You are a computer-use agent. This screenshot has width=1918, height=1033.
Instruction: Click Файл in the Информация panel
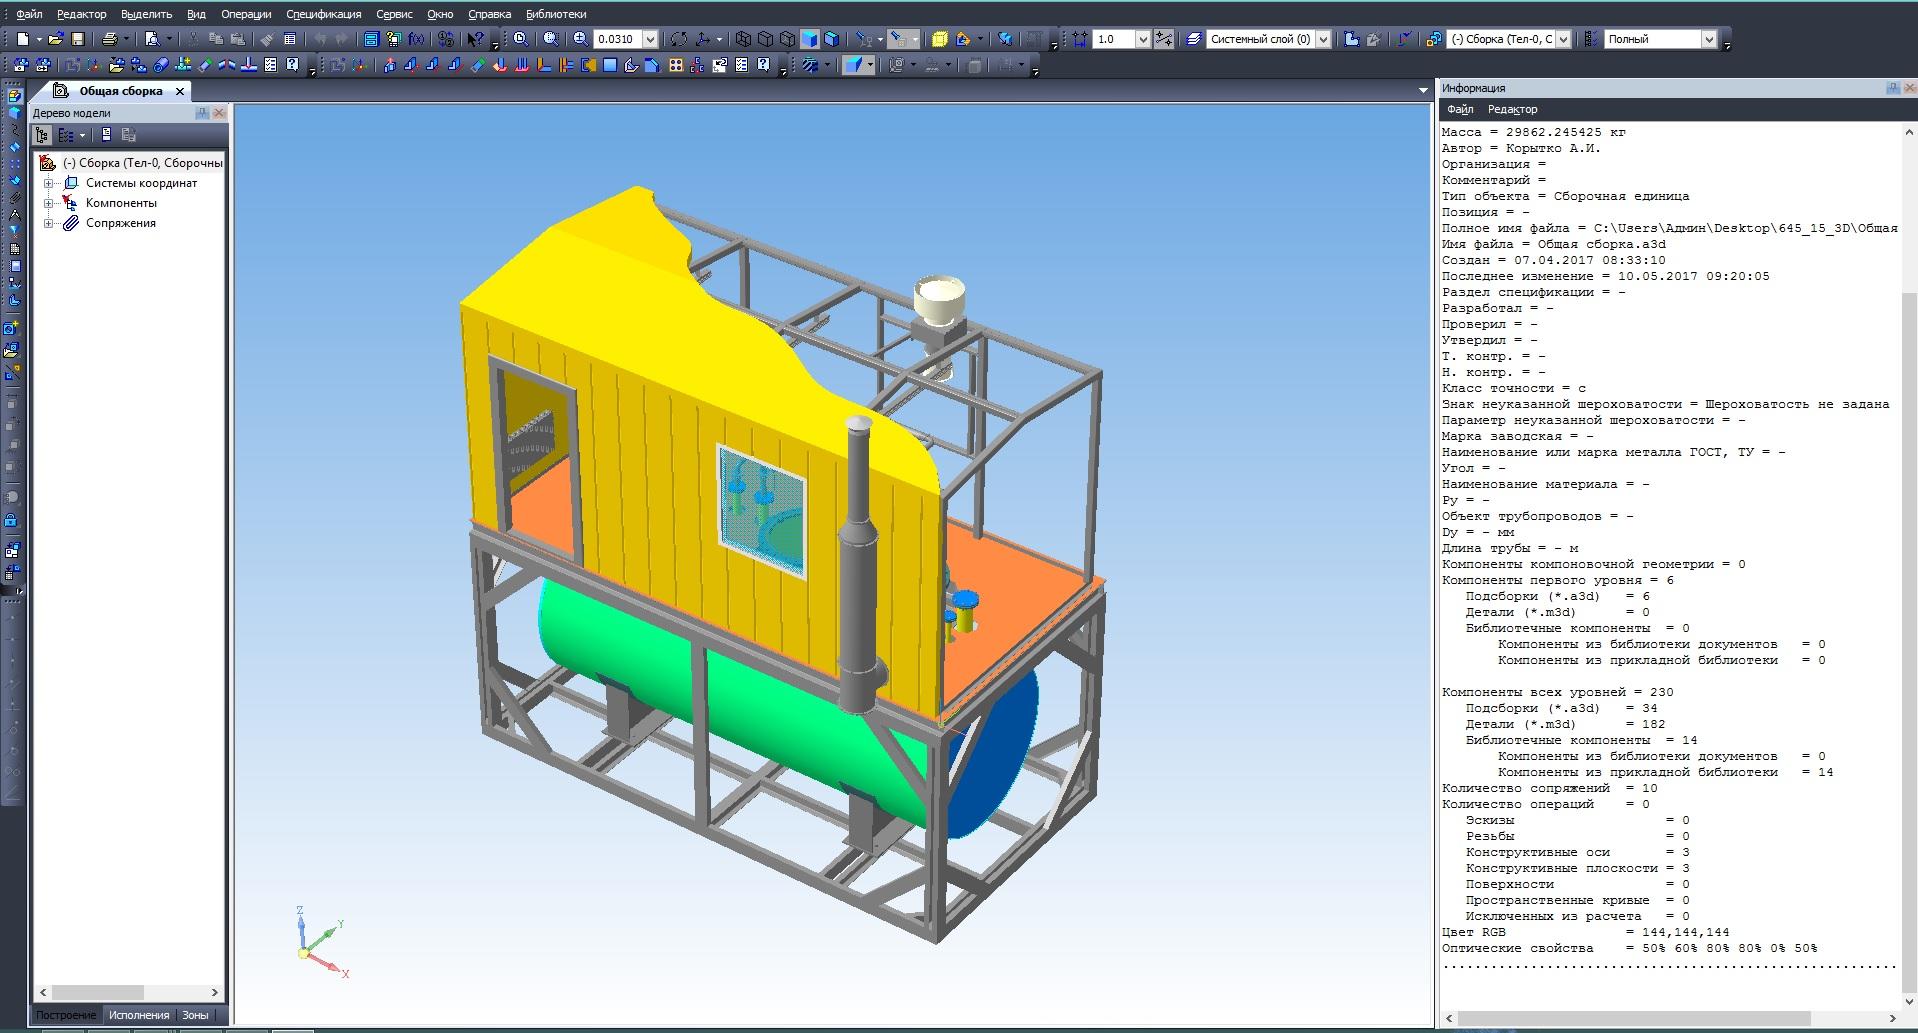tap(1459, 109)
